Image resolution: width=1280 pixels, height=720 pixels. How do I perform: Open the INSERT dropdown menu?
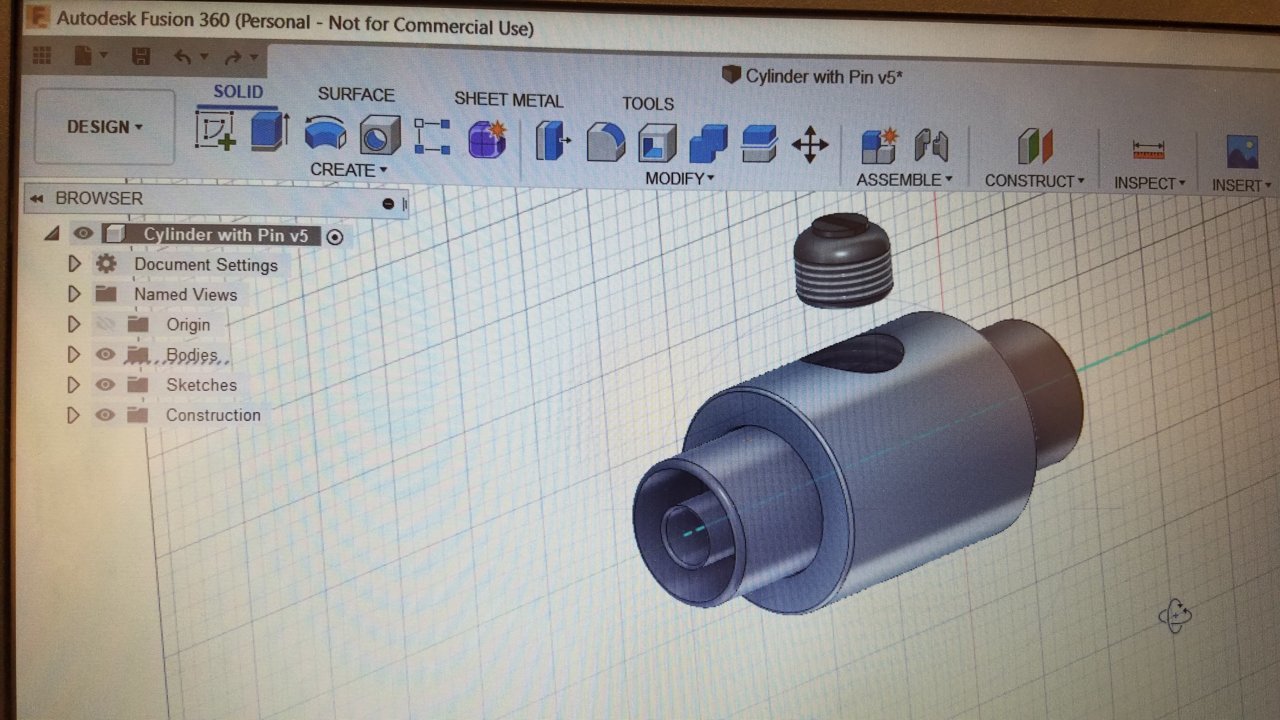click(1242, 185)
